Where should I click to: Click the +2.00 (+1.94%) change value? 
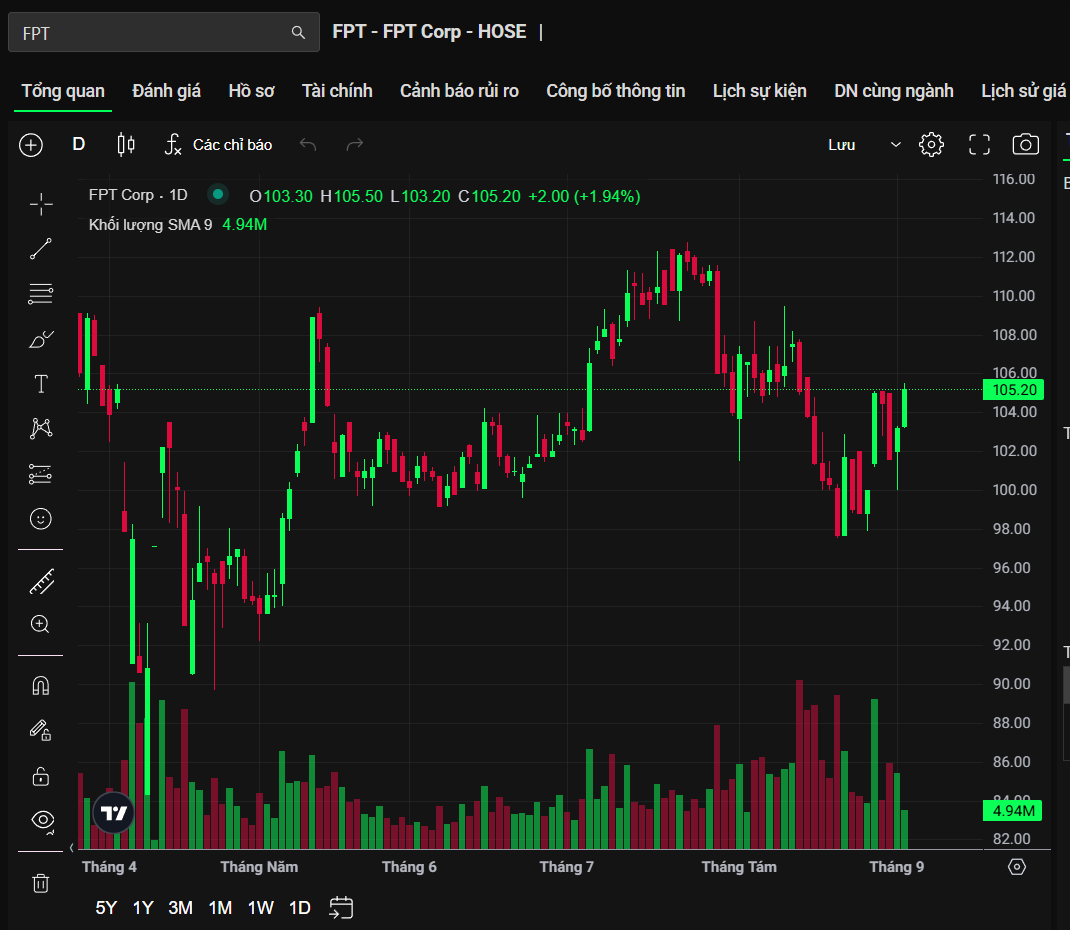584,197
